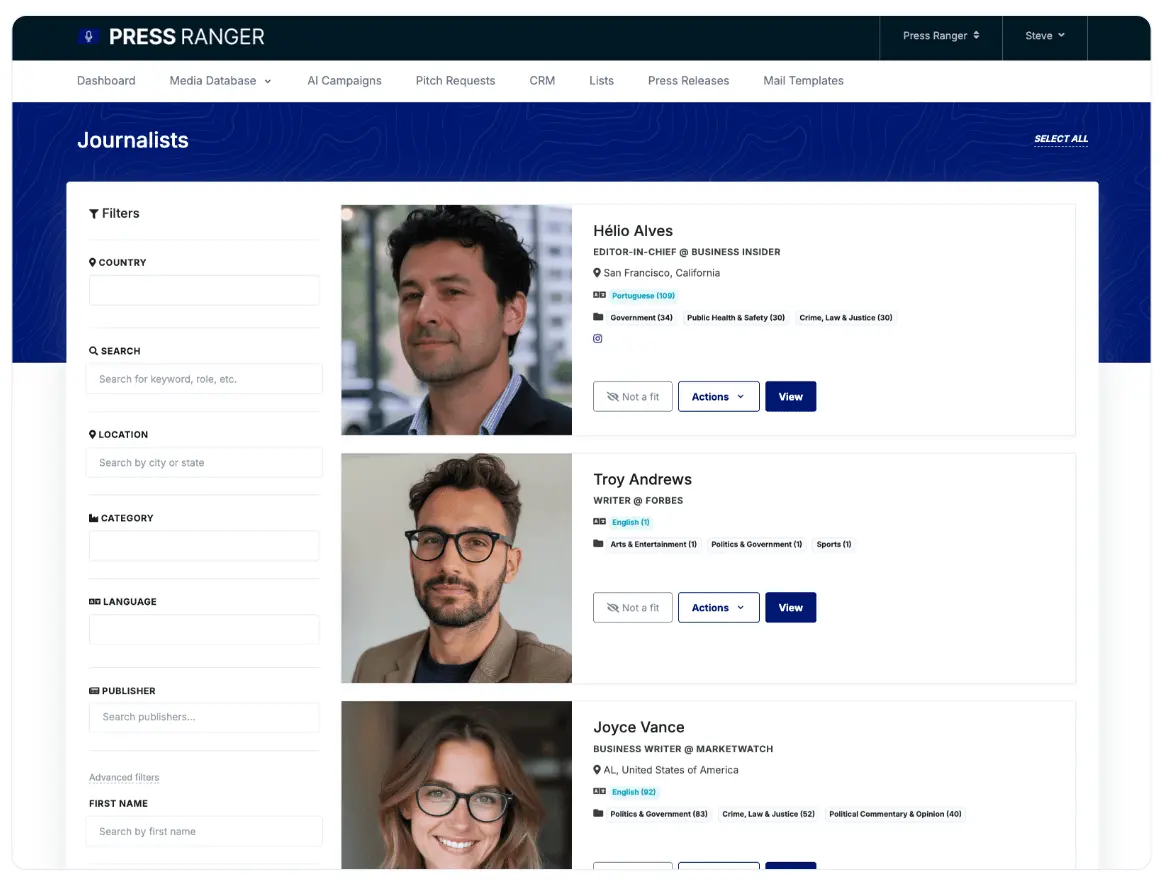Click the keyword search input field
The width and height of the screenshot is (1168, 883).
[x=204, y=379]
